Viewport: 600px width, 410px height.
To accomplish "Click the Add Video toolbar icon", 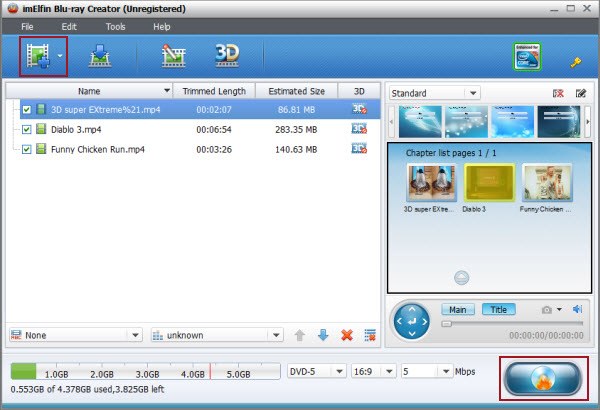I will click(x=38, y=56).
